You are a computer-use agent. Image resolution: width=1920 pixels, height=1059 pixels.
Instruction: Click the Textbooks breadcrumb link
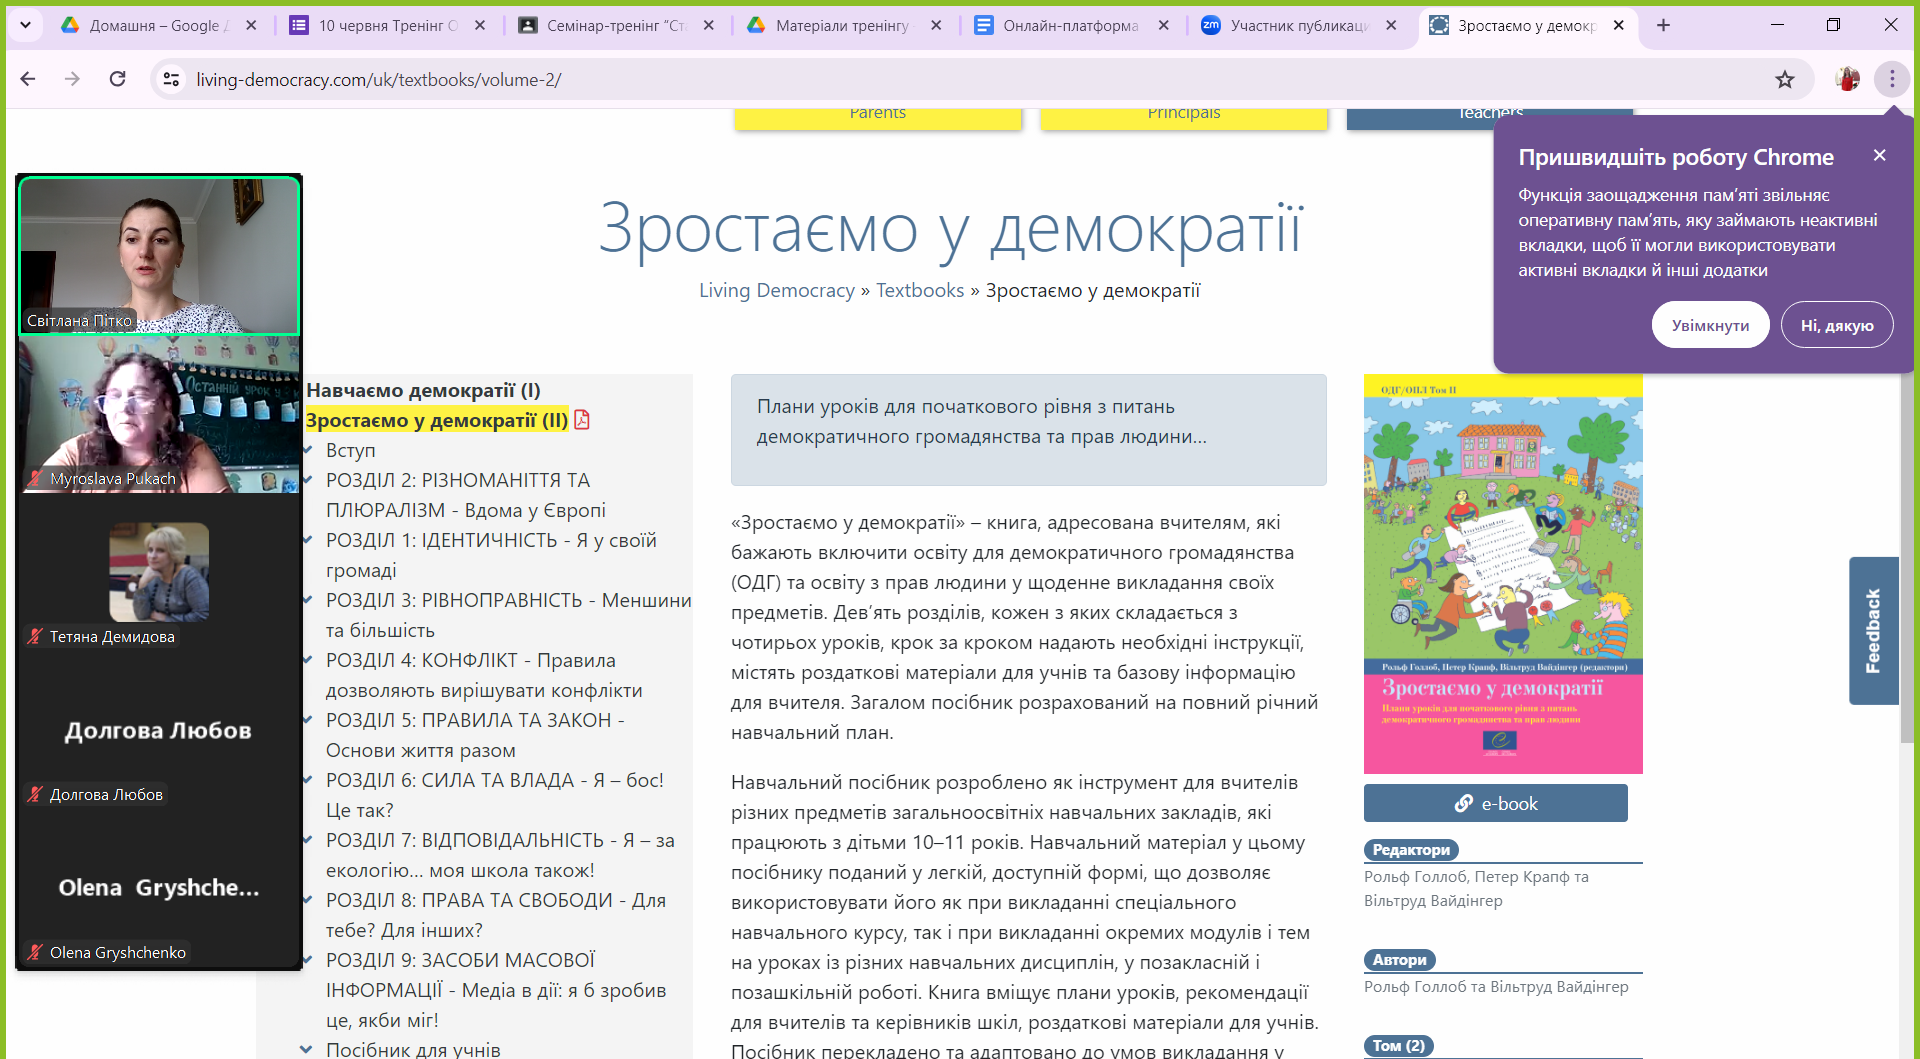pyautogui.click(x=920, y=290)
